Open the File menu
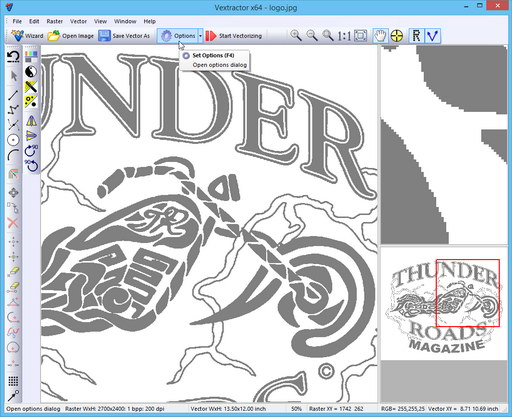The width and height of the screenshot is (512, 417). (17, 21)
